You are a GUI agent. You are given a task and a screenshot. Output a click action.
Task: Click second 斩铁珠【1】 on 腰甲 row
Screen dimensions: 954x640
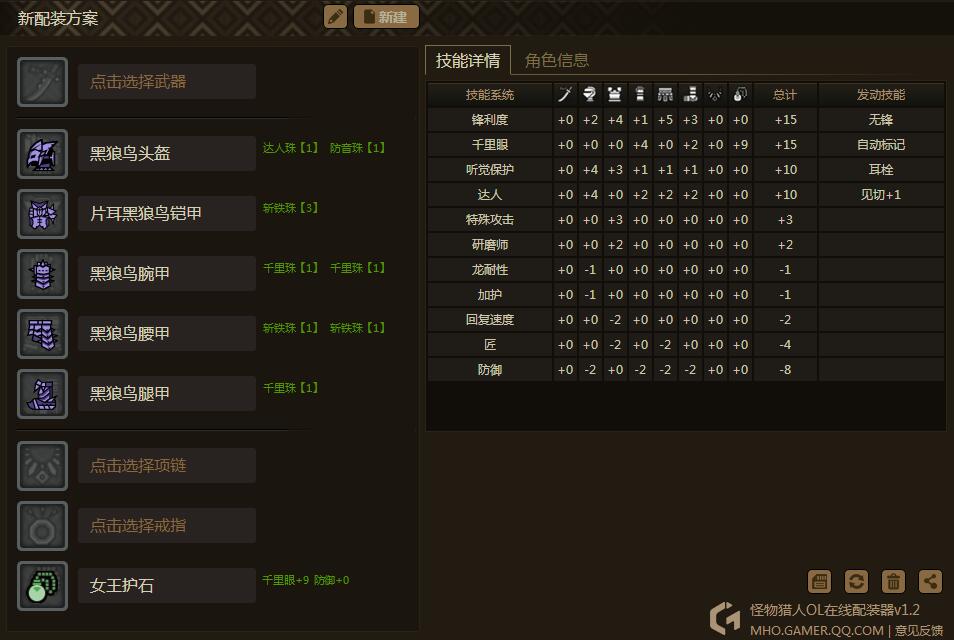coord(357,328)
